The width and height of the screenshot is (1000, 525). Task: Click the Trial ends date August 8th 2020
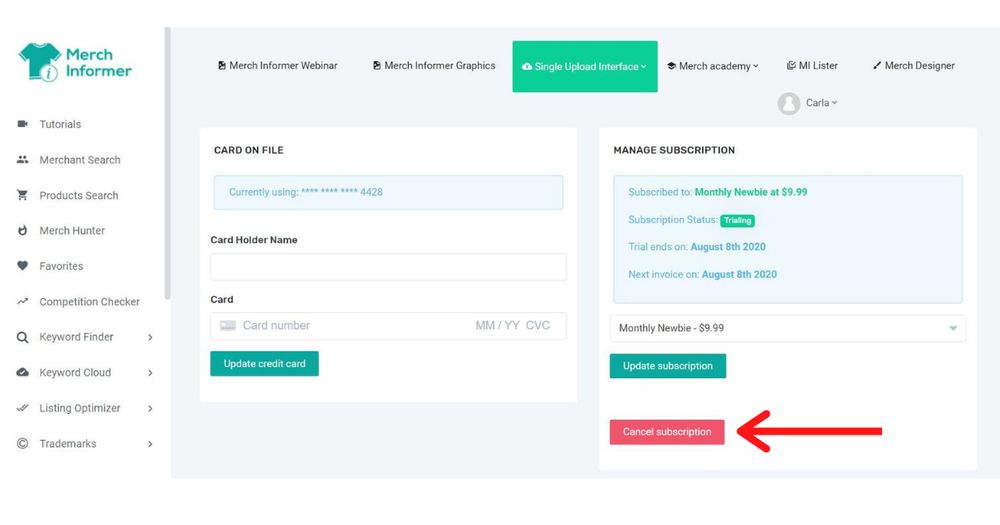(x=728, y=247)
